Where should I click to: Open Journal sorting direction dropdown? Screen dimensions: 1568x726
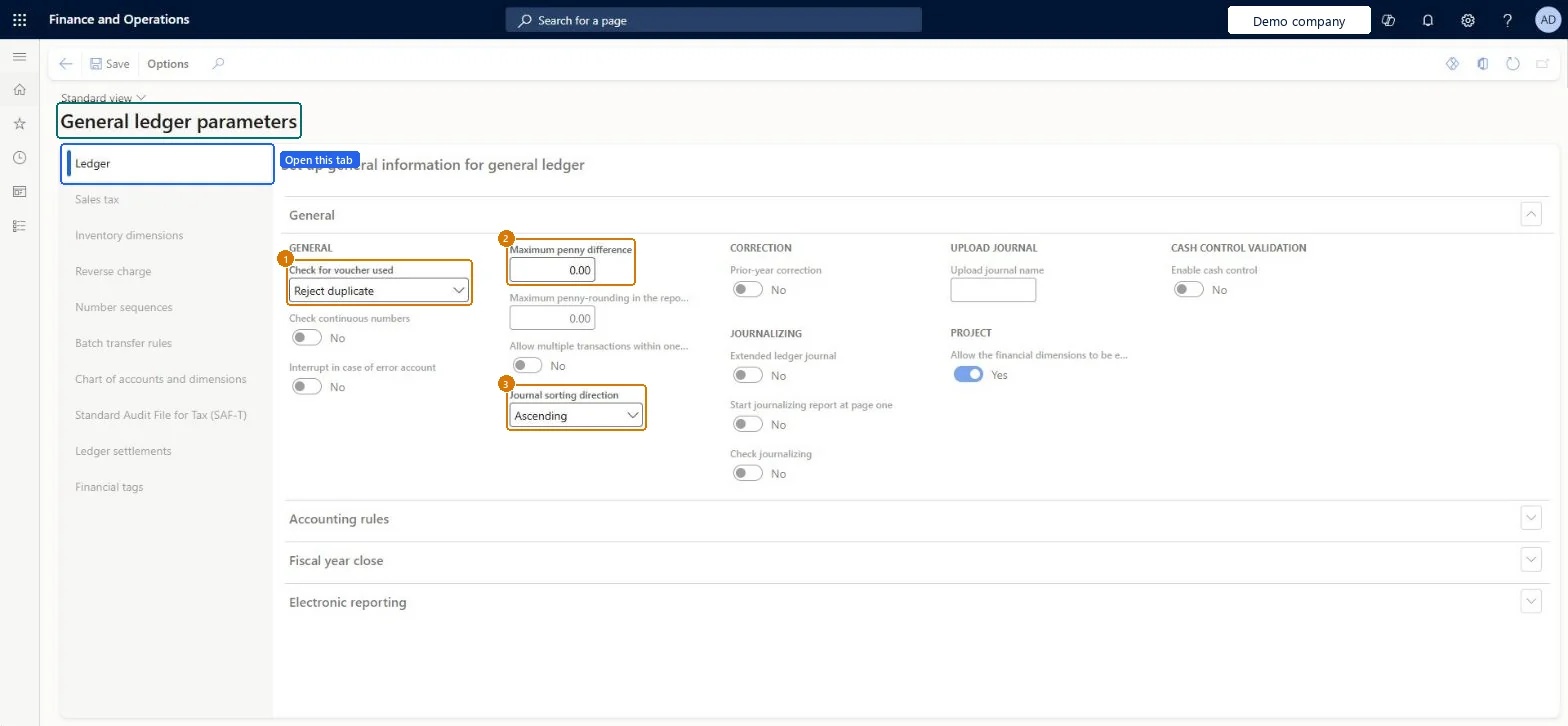576,415
